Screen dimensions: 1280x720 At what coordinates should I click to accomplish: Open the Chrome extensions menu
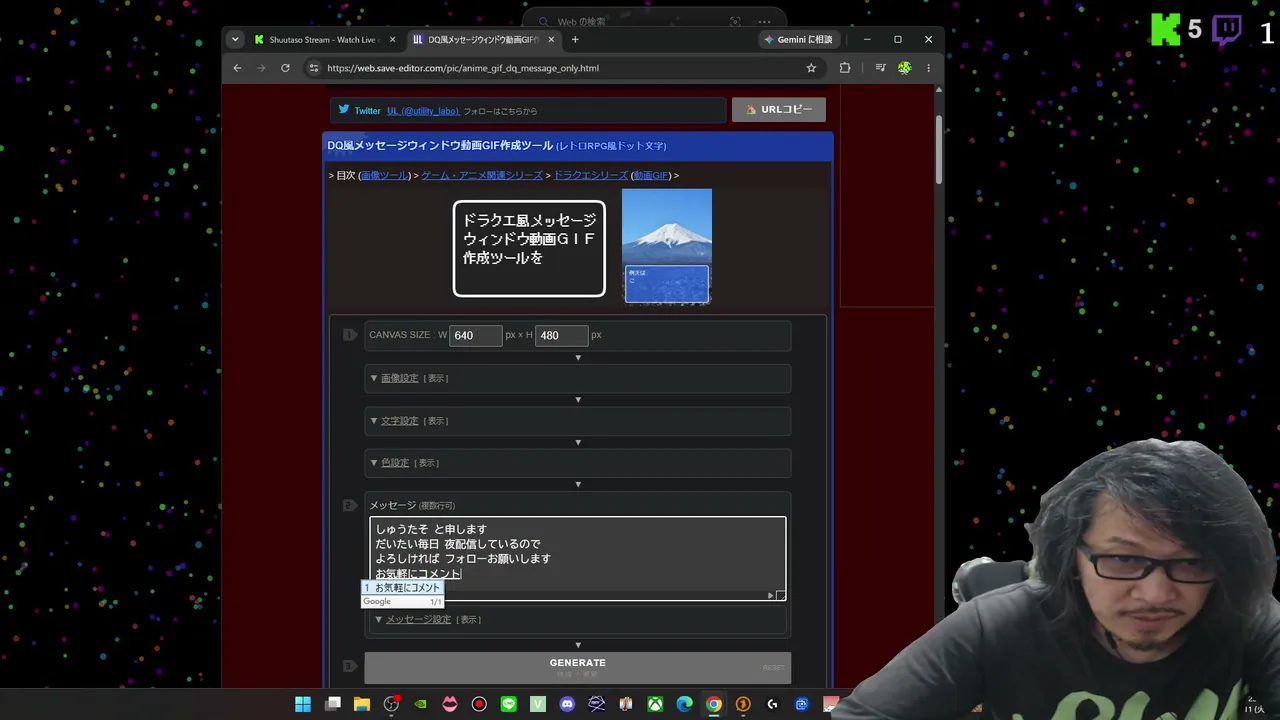click(x=845, y=68)
